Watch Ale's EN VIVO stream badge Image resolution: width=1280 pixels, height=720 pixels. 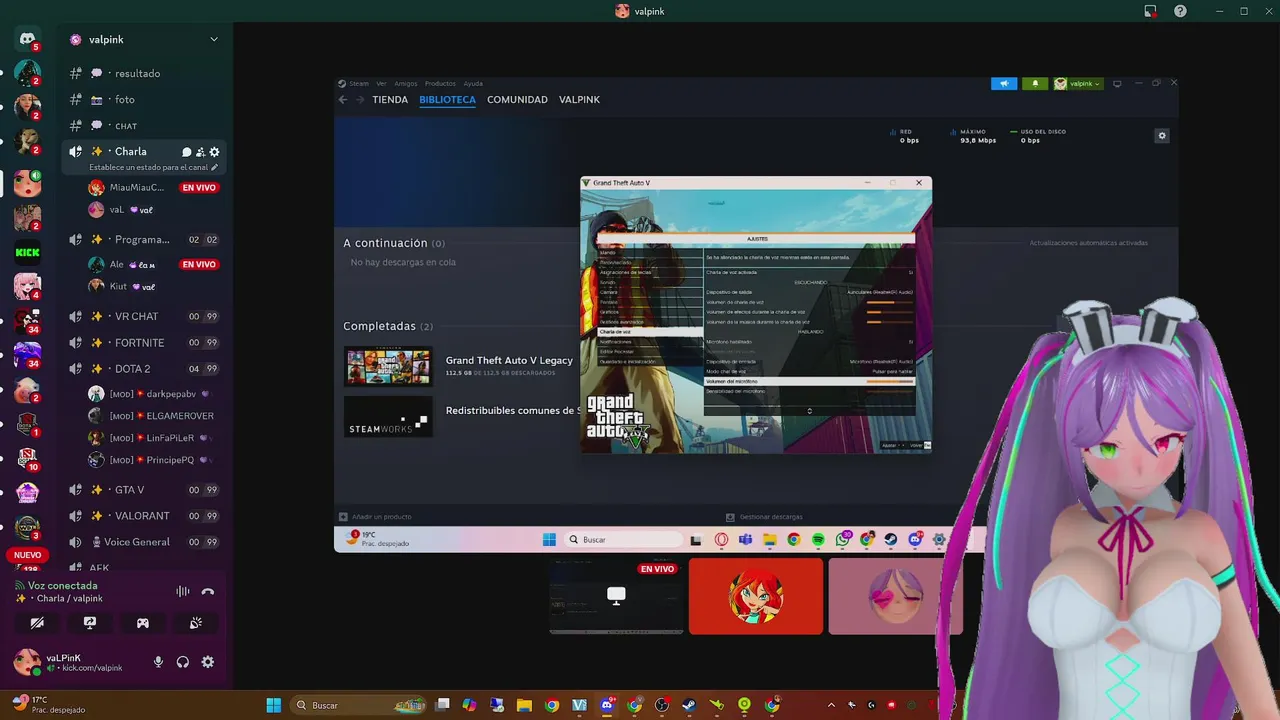199,264
